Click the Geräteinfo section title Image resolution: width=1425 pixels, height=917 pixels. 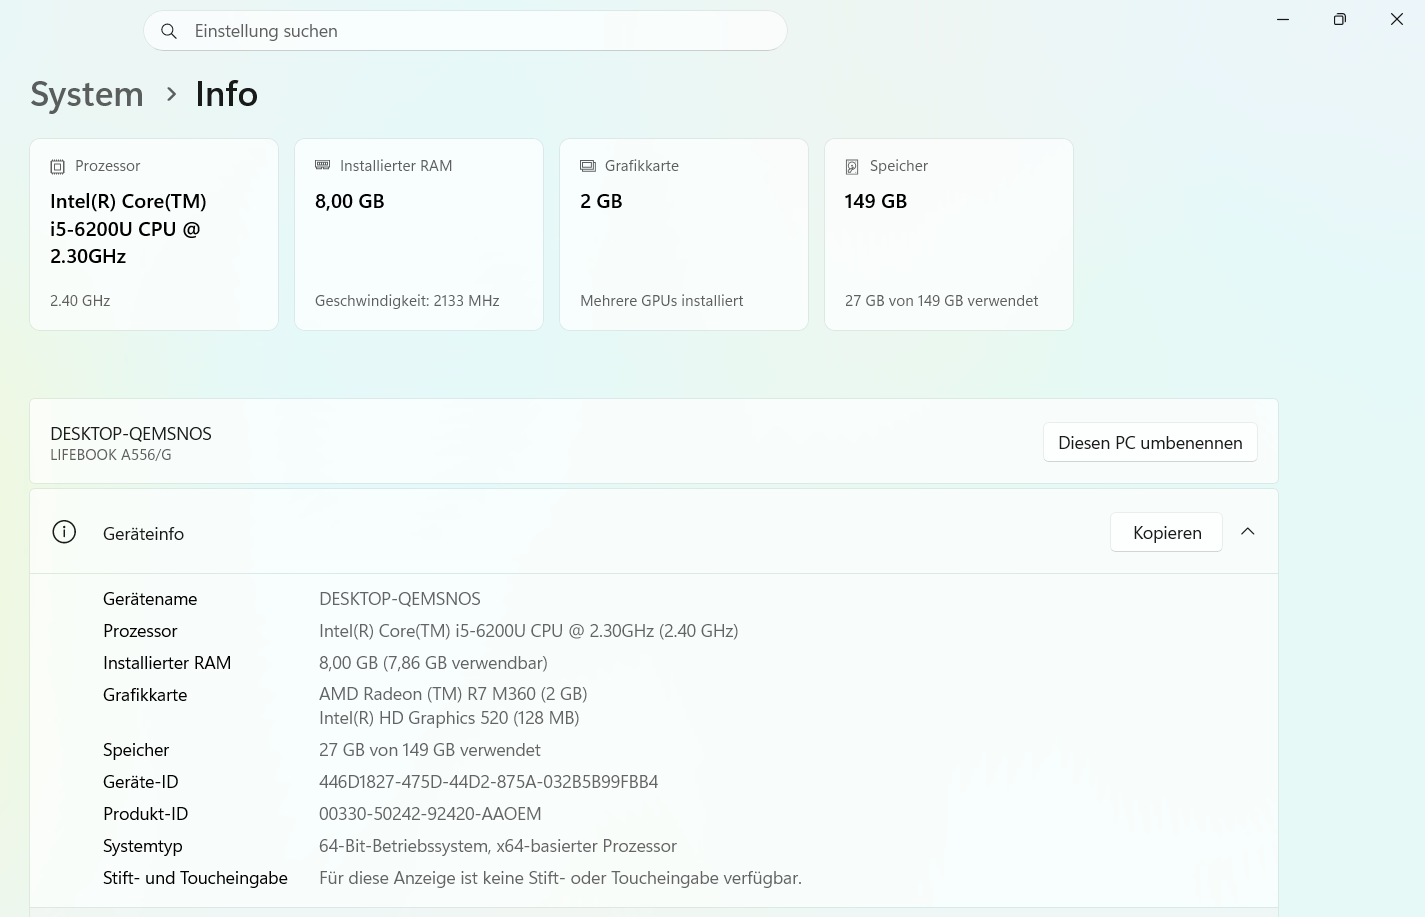coord(143,534)
